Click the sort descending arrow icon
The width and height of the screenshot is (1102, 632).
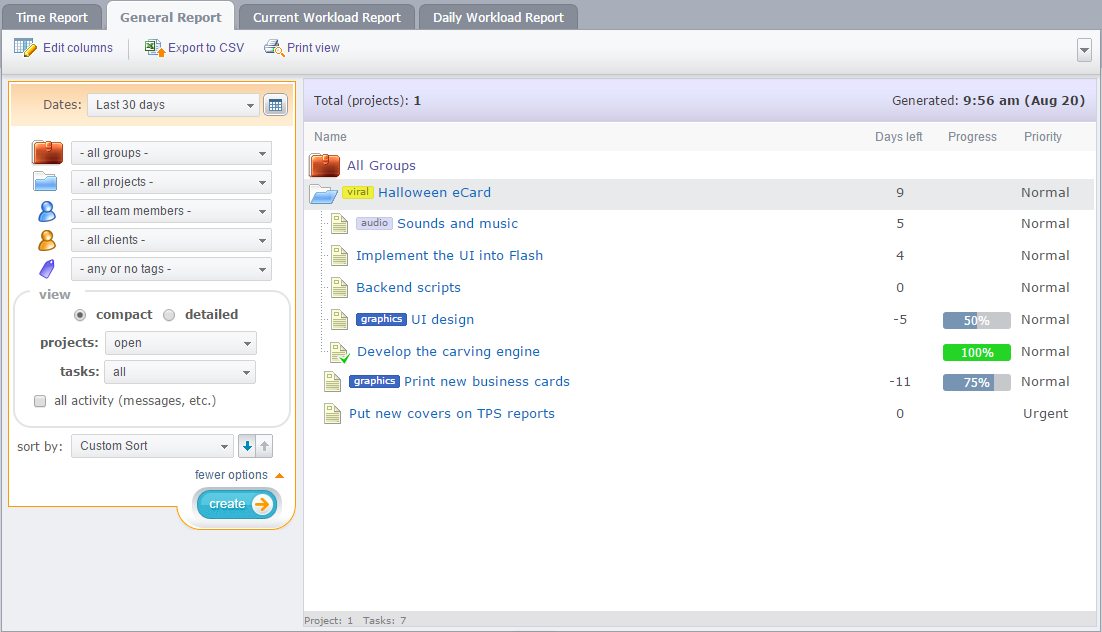click(x=248, y=446)
